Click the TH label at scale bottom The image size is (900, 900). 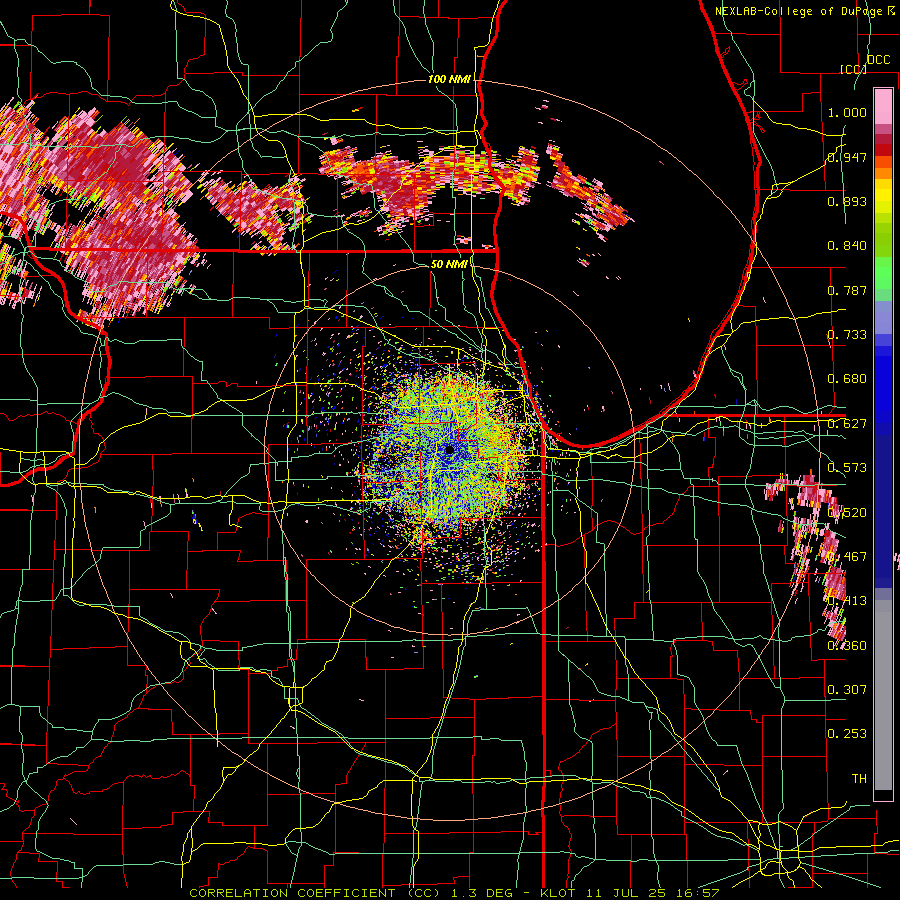(x=859, y=778)
